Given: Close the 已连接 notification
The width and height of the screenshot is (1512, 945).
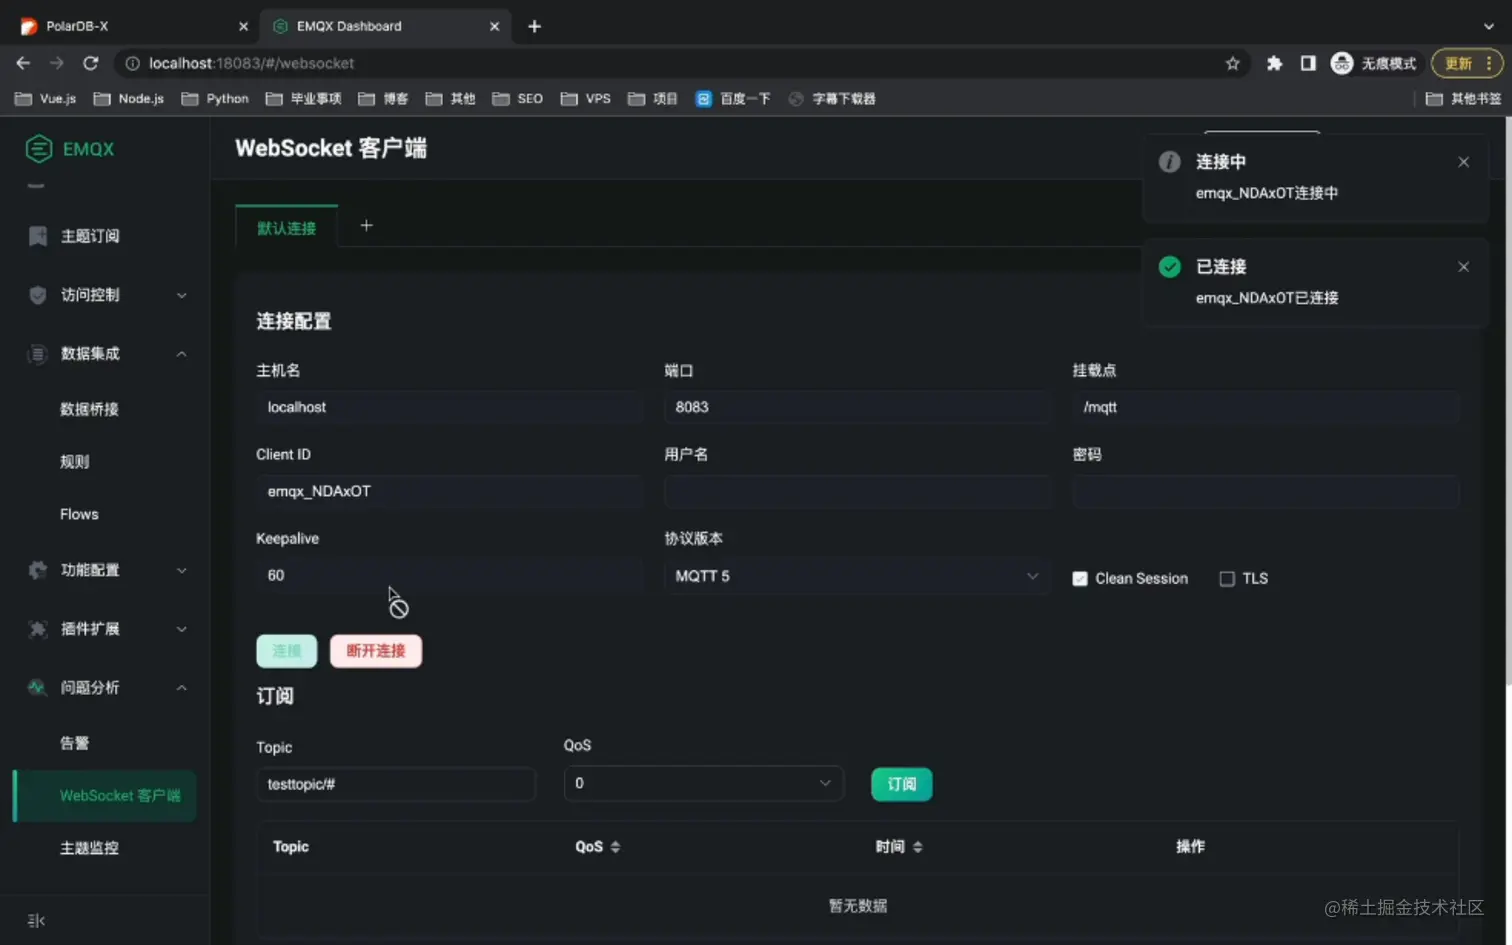Looking at the screenshot, I should coord(1463,267).
